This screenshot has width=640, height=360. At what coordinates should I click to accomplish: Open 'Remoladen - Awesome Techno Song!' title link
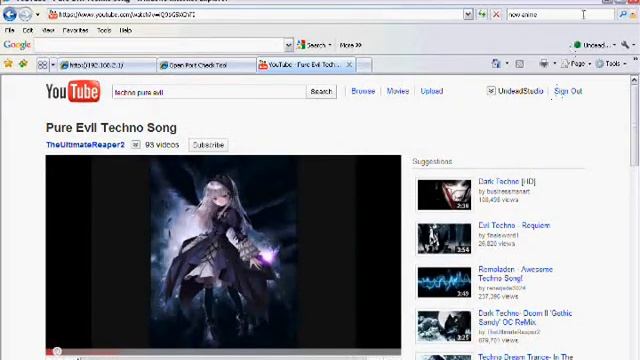click(516, 274)
